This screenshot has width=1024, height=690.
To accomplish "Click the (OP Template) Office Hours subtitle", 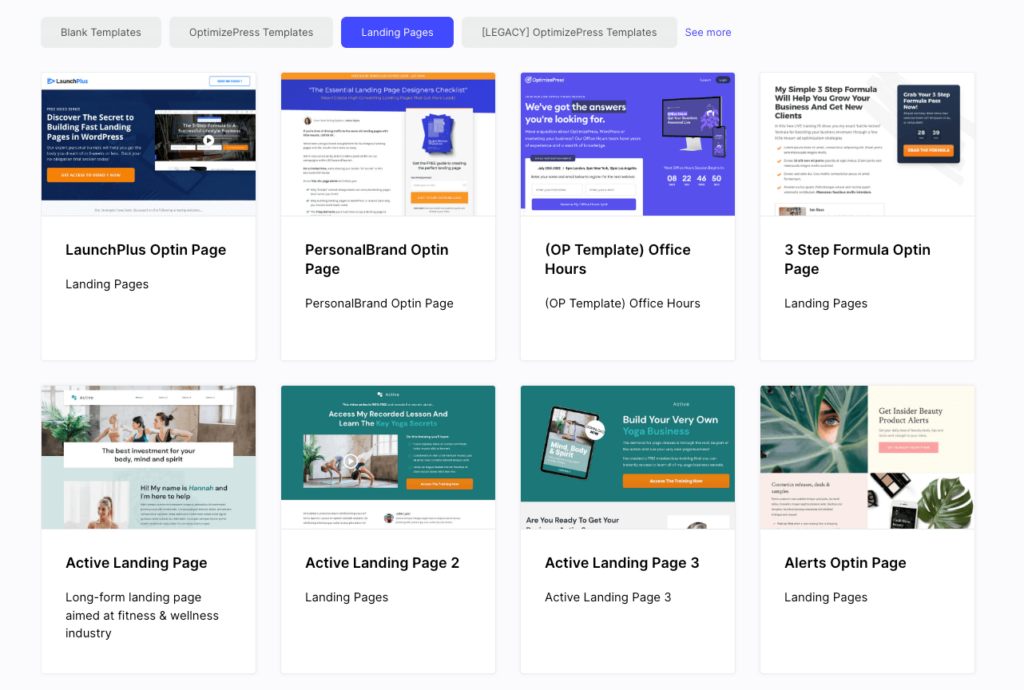I will click(622, 304).
